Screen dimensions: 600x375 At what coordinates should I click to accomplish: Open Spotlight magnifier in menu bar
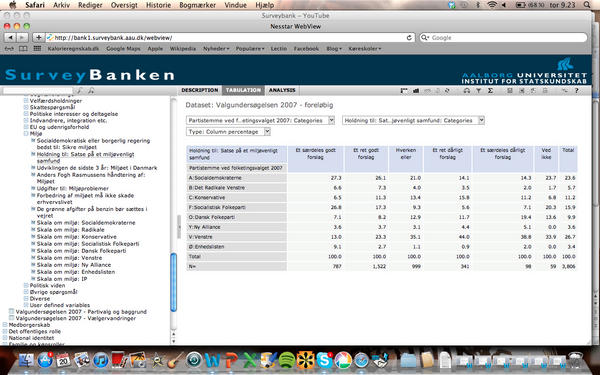(x=587, y=5)
